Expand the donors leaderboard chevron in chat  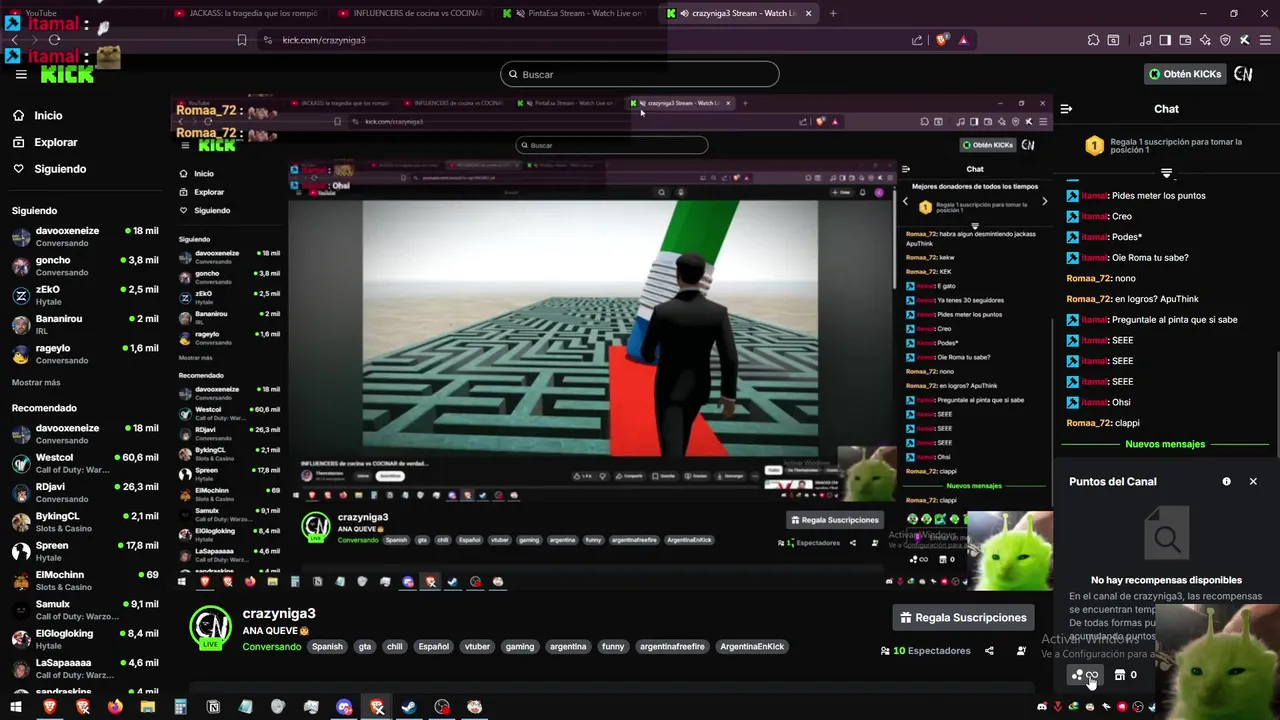click(x=1166, y=173)
